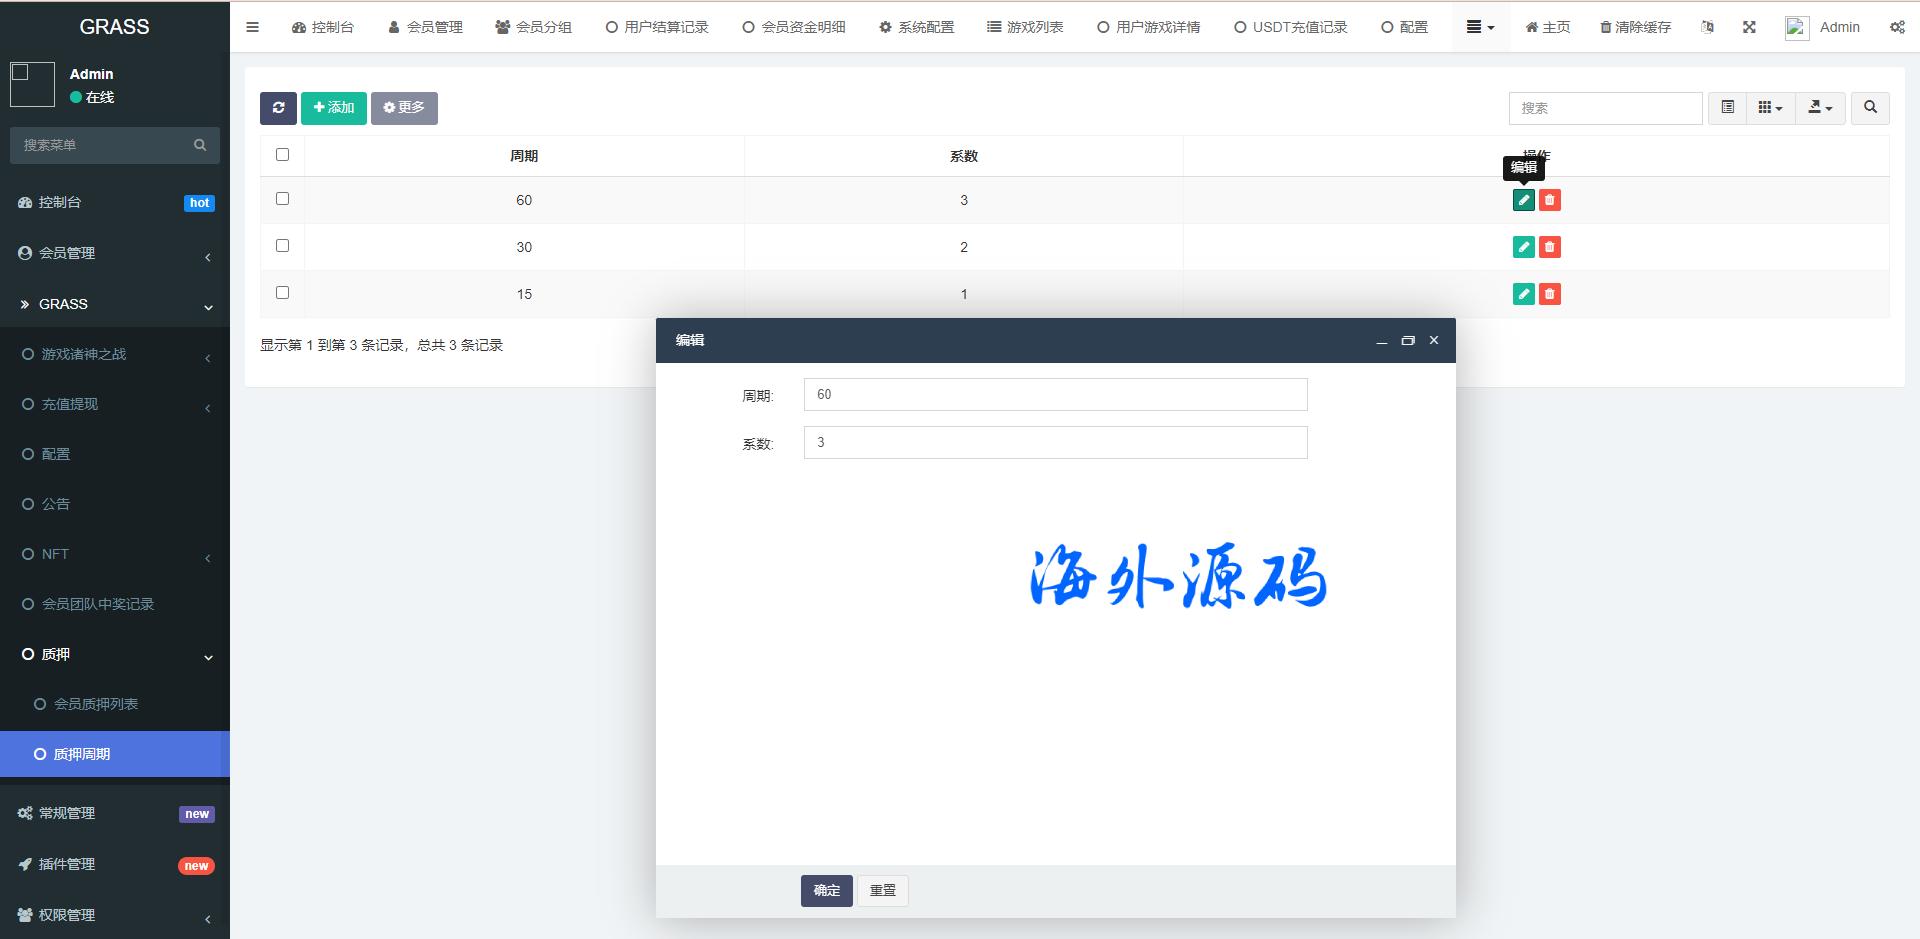Click the 确定 button in edit dialog
1920x939 pixels.
pos(826,890)
